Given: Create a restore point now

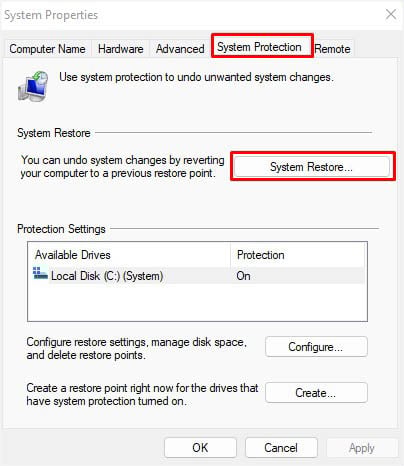Looking at the screenshot, I should pyautogui.click(x=316, y=393).
